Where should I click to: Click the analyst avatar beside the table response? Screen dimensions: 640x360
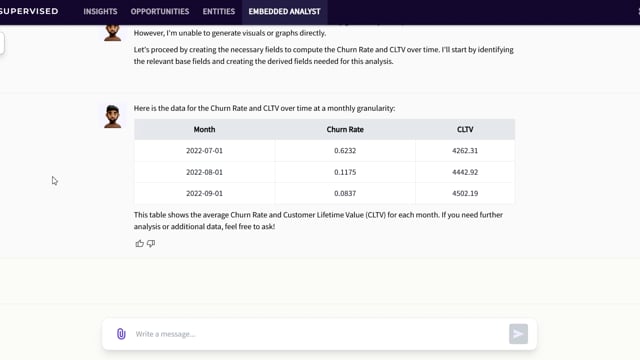coord(112,116)
